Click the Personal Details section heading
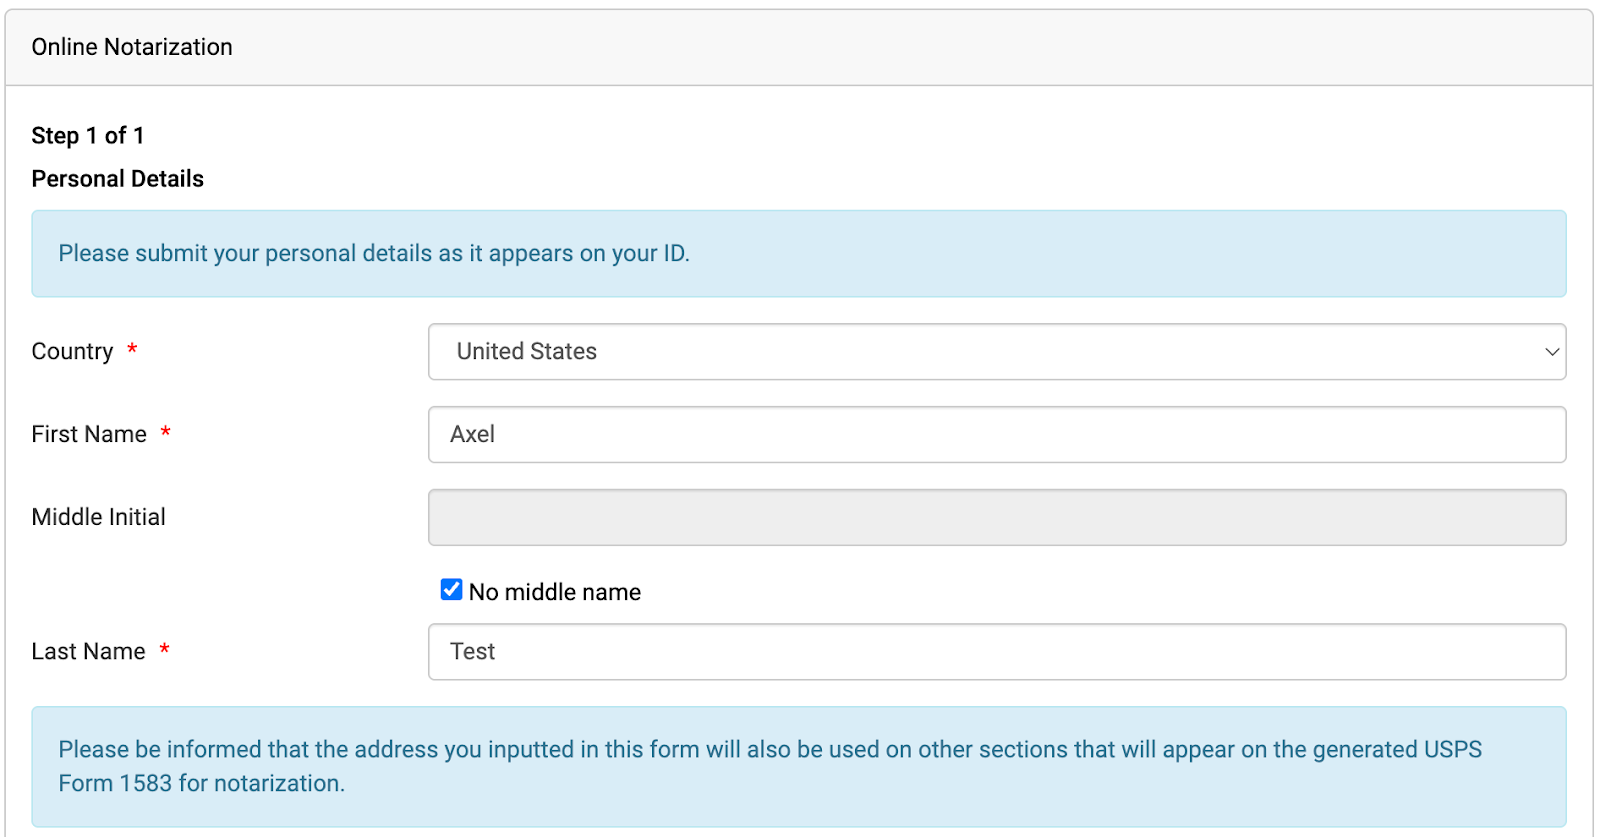Screen dimensions: 1600x837 (118, 179)
